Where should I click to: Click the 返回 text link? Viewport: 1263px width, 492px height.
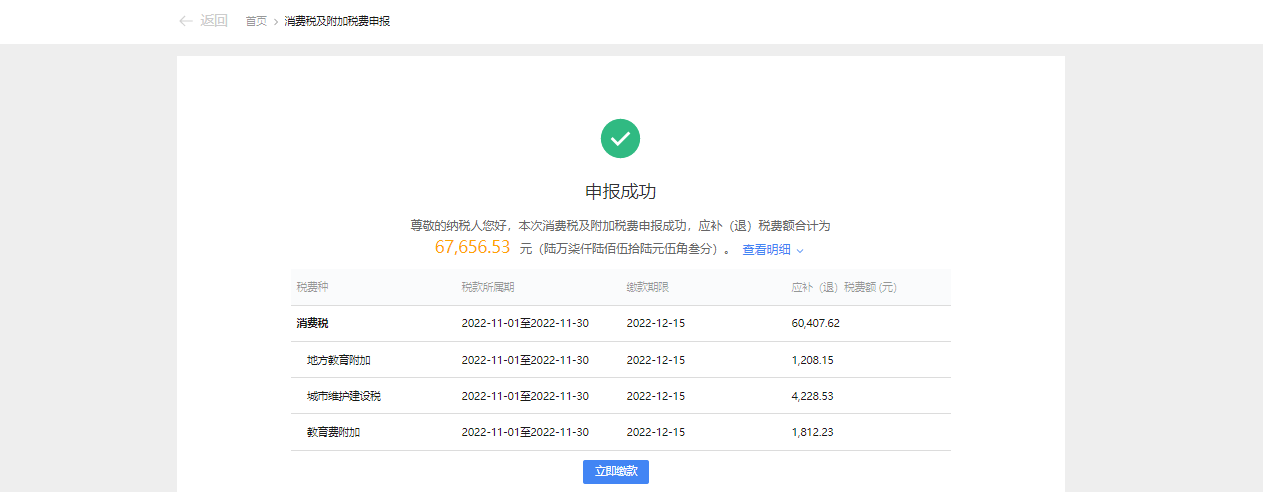click(214, 21)
